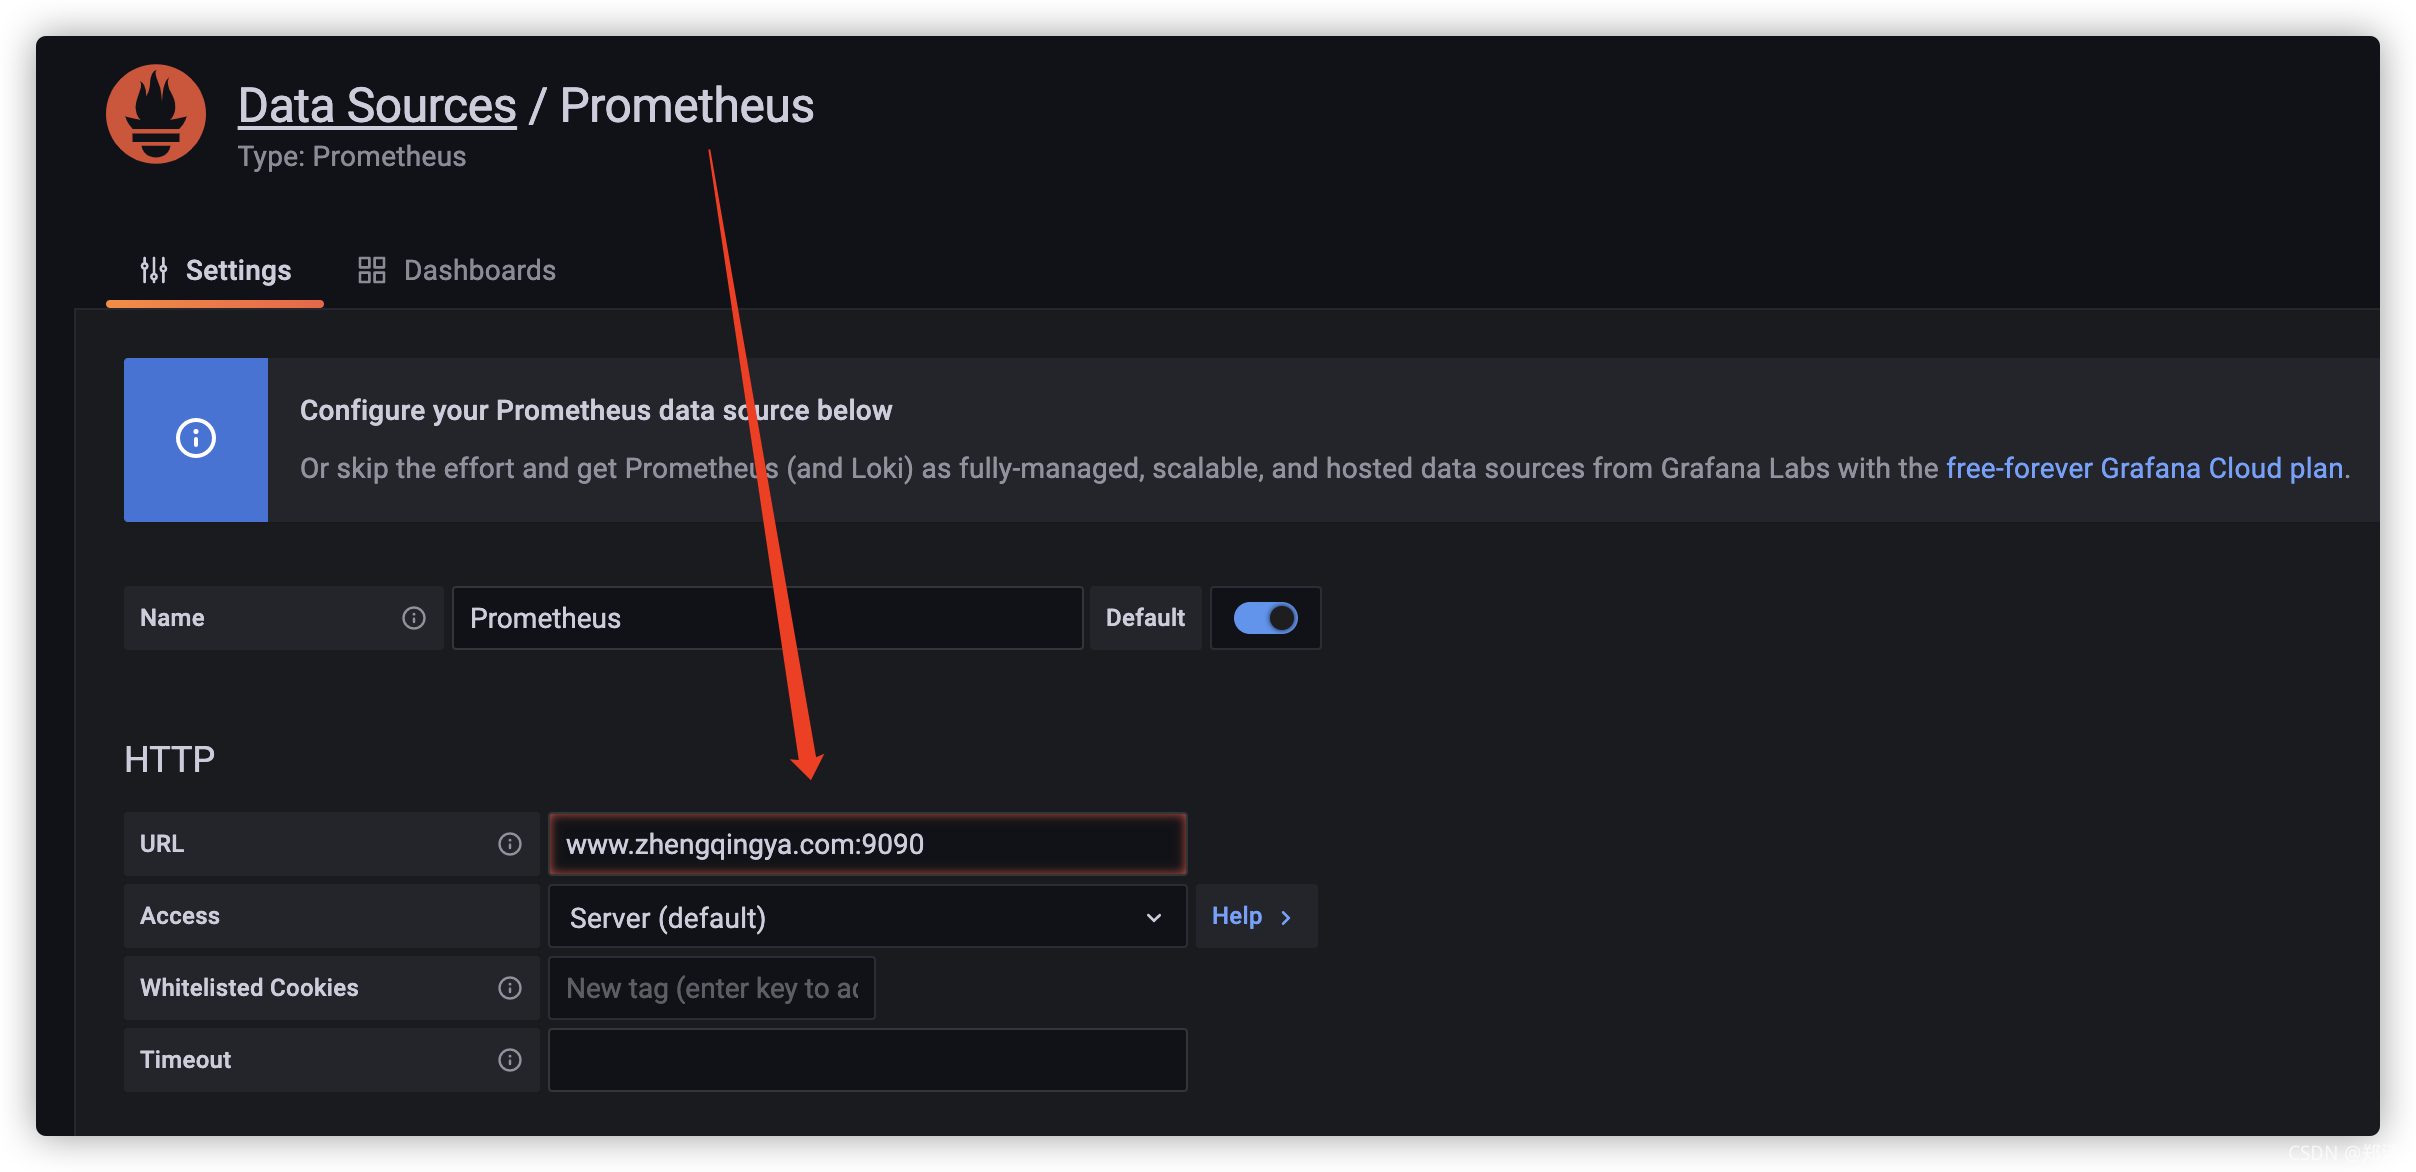Viewport: 2416px width, 1172px height.
Task: Click the Whitelisted Cookies label
Action: point(249,988)
